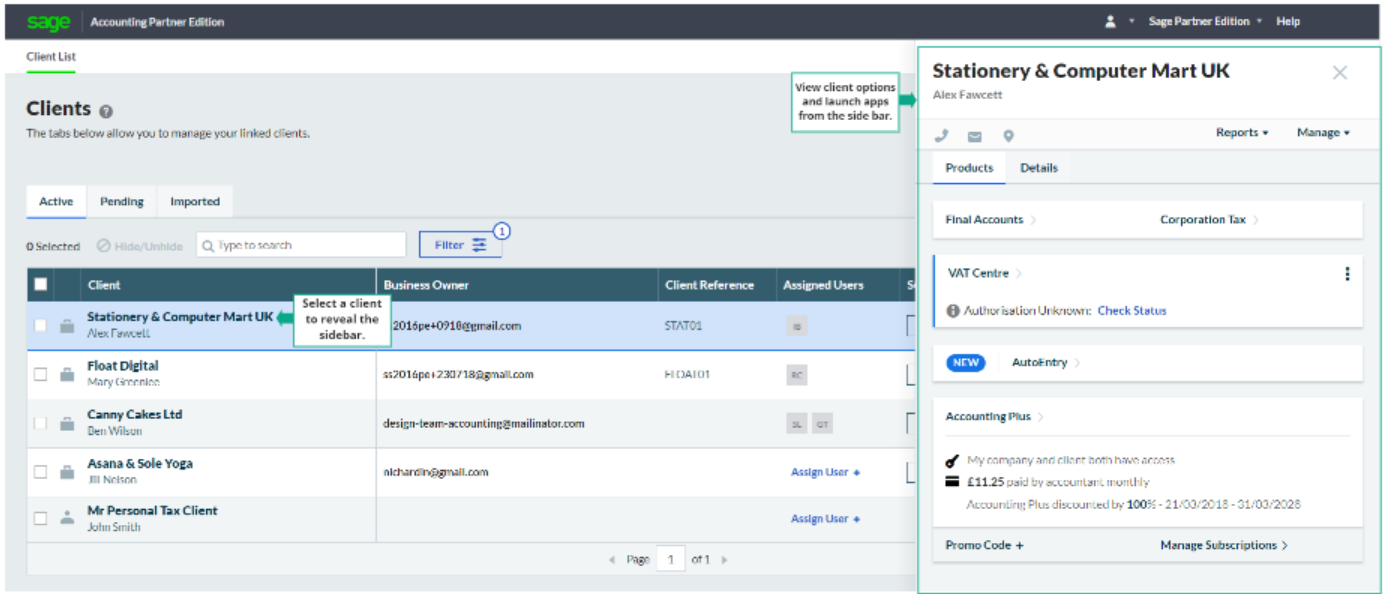Click the help question mark beside Clients
This screenshot has width=1392, height=594.
[x=106, y=111]
